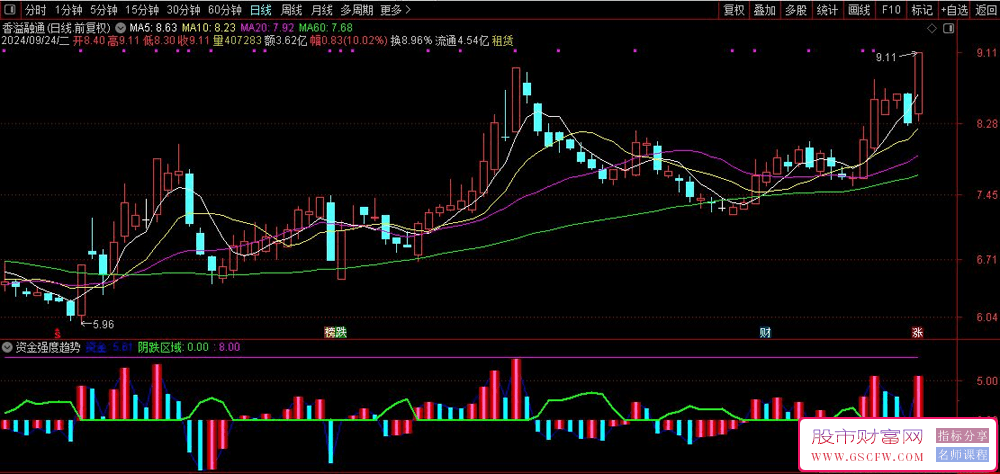Click the MA20: 7.92 label
Image resolution: width=1000 pixels, height=474 pixels.
coord(267,28)
